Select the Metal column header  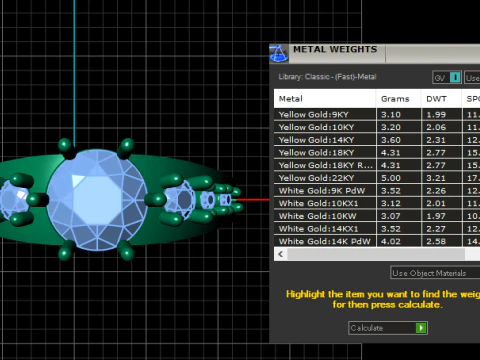(325, 99)
